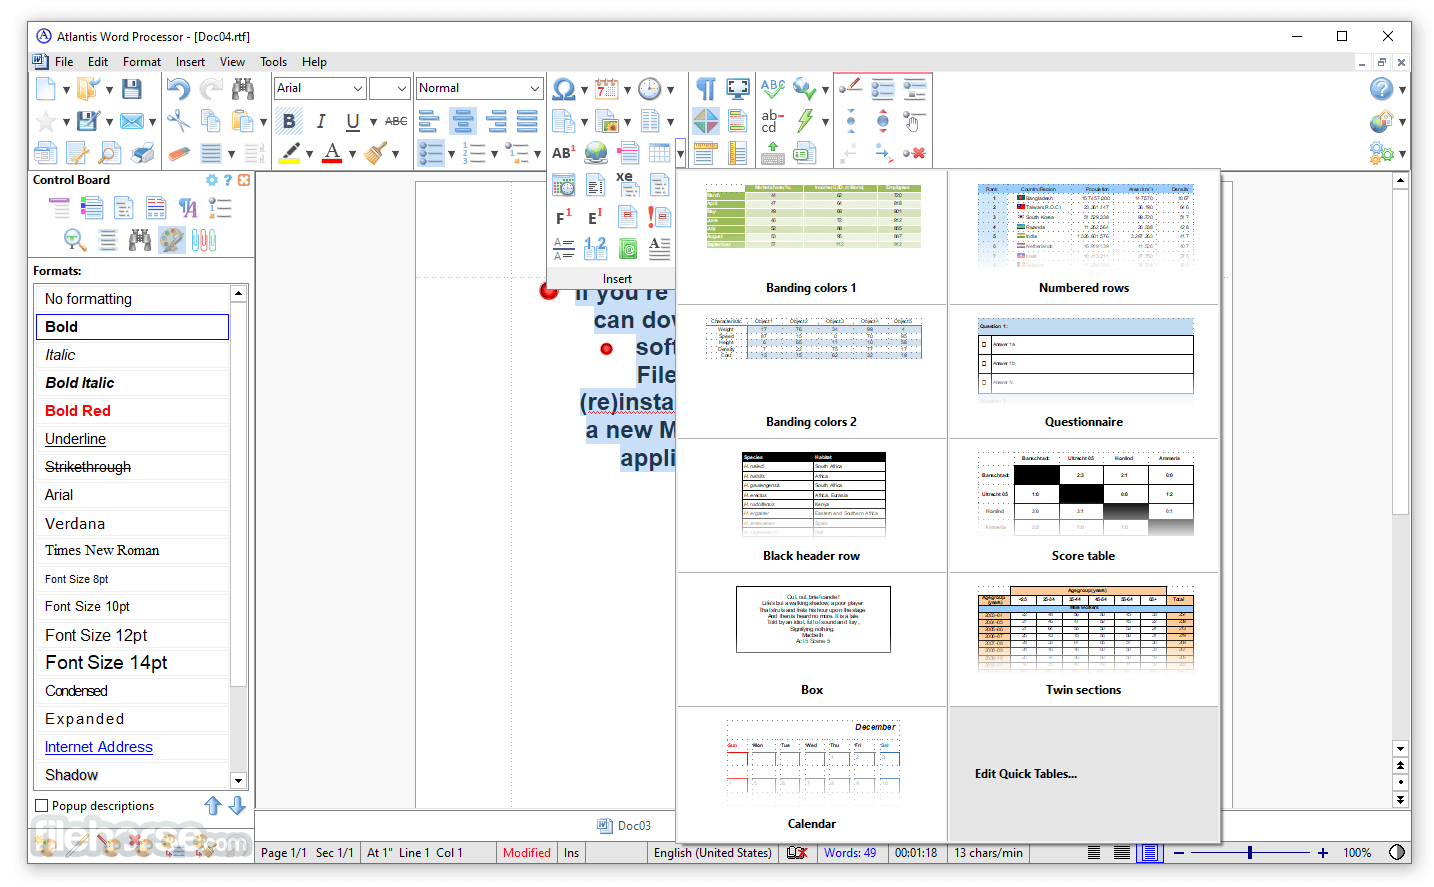
Task: Toggle show paragraph marks pilcrow button
Action: pyautogui.click(x=706, y=89)
